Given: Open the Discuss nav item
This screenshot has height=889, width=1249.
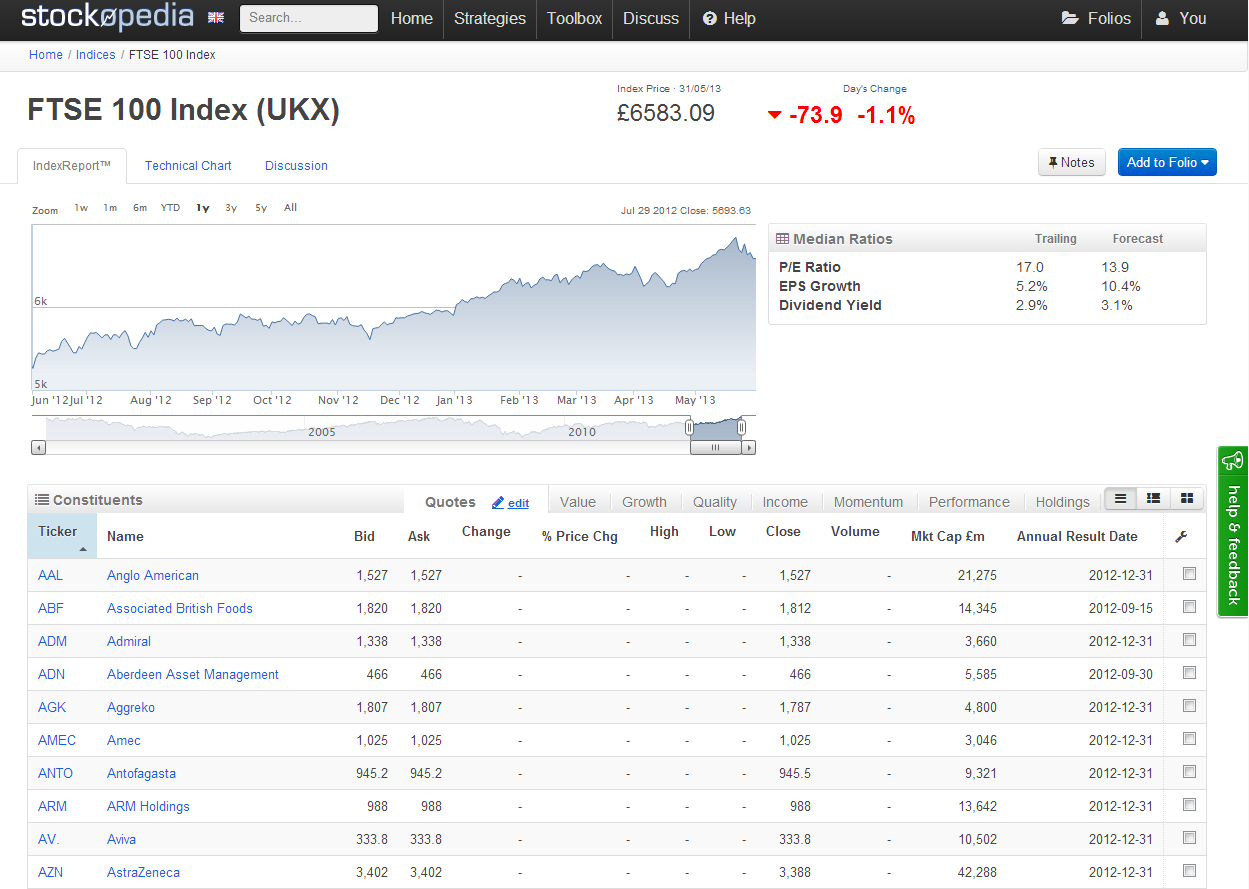Looking at the screenshot, I should point(651,18).
